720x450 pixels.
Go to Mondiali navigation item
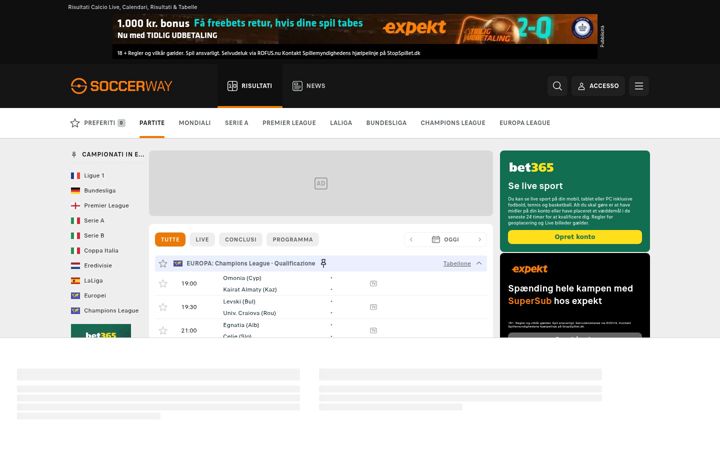195,123
